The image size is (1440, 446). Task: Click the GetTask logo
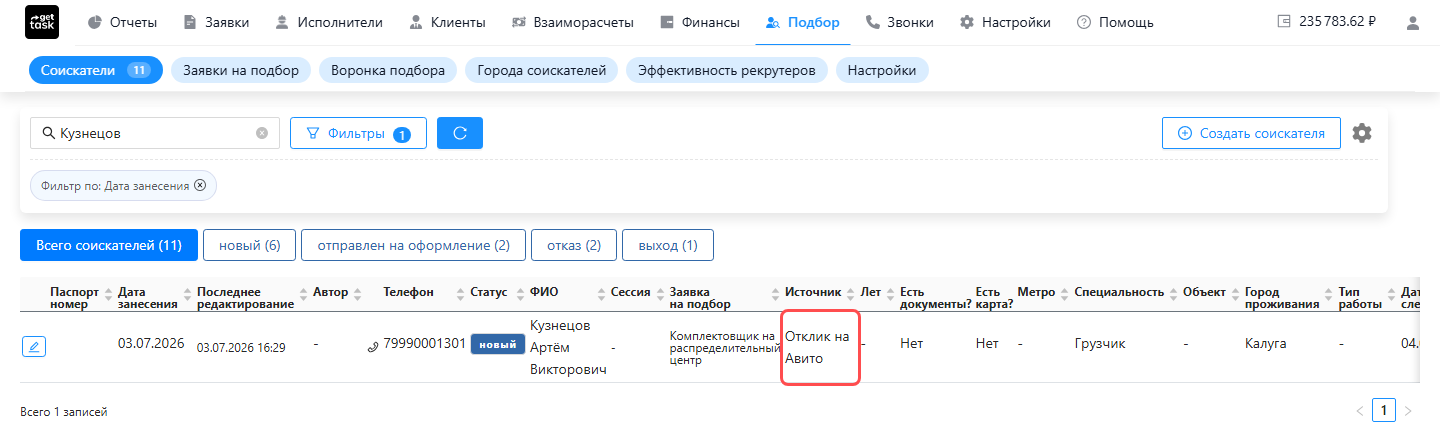(41, 22)
